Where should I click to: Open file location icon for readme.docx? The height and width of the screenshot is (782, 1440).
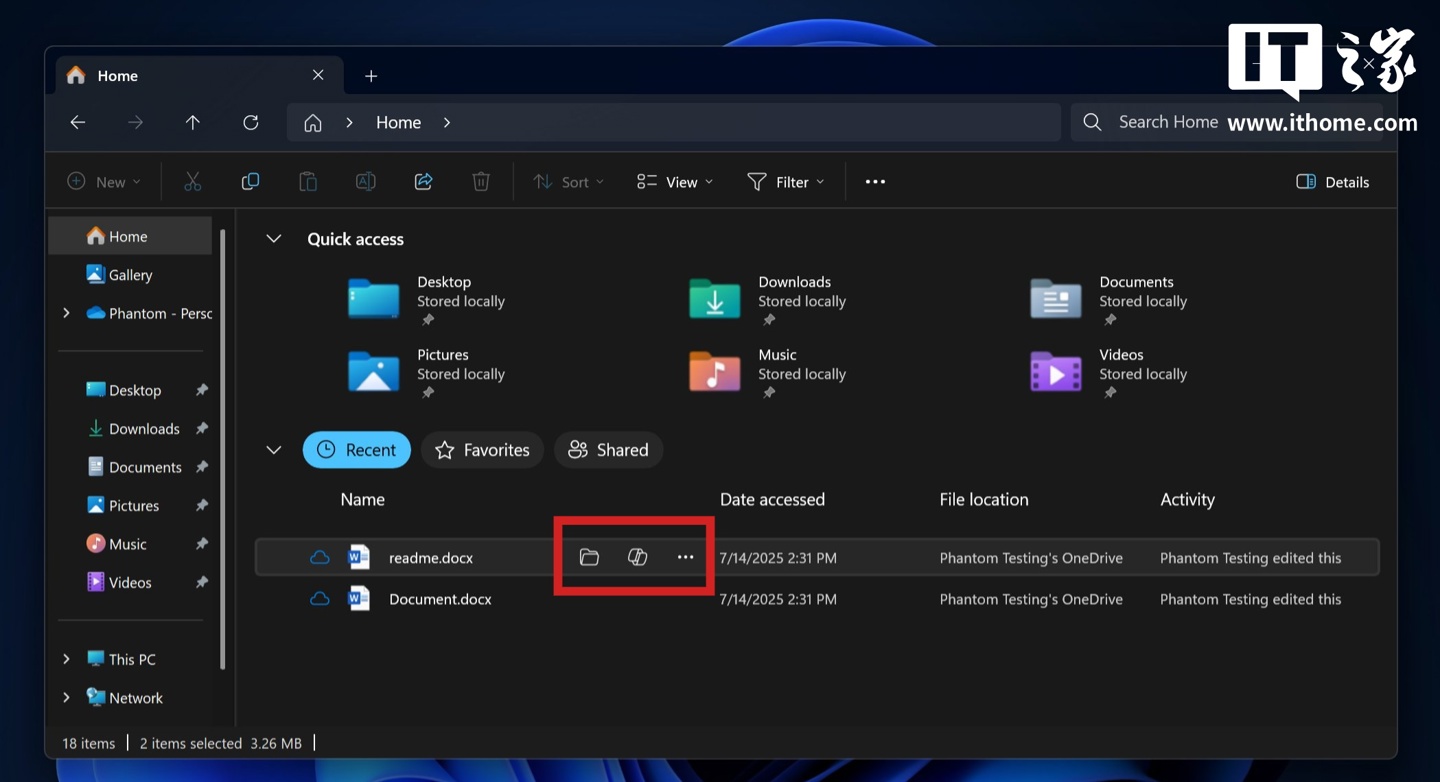pos(589,558)
